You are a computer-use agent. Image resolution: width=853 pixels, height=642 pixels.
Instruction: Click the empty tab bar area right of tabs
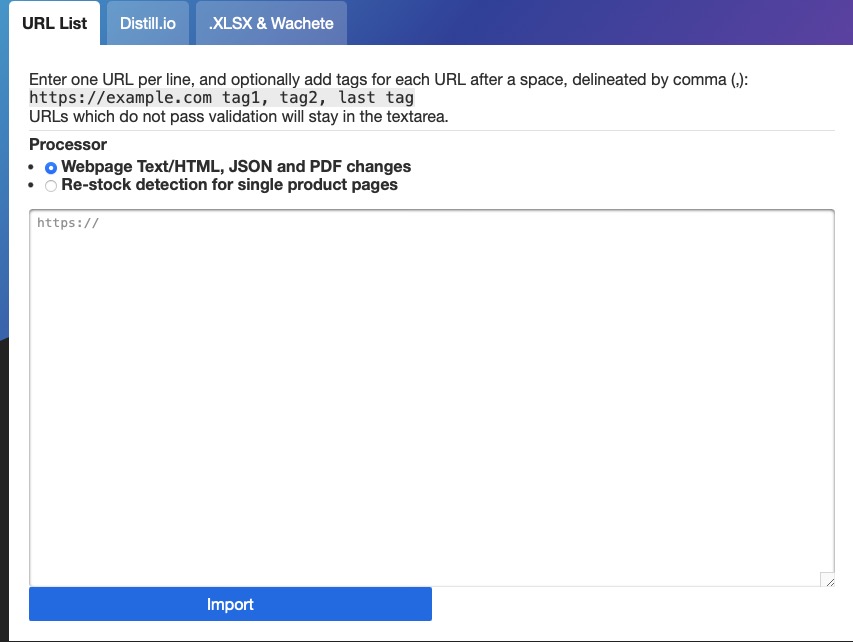(600, 22)
